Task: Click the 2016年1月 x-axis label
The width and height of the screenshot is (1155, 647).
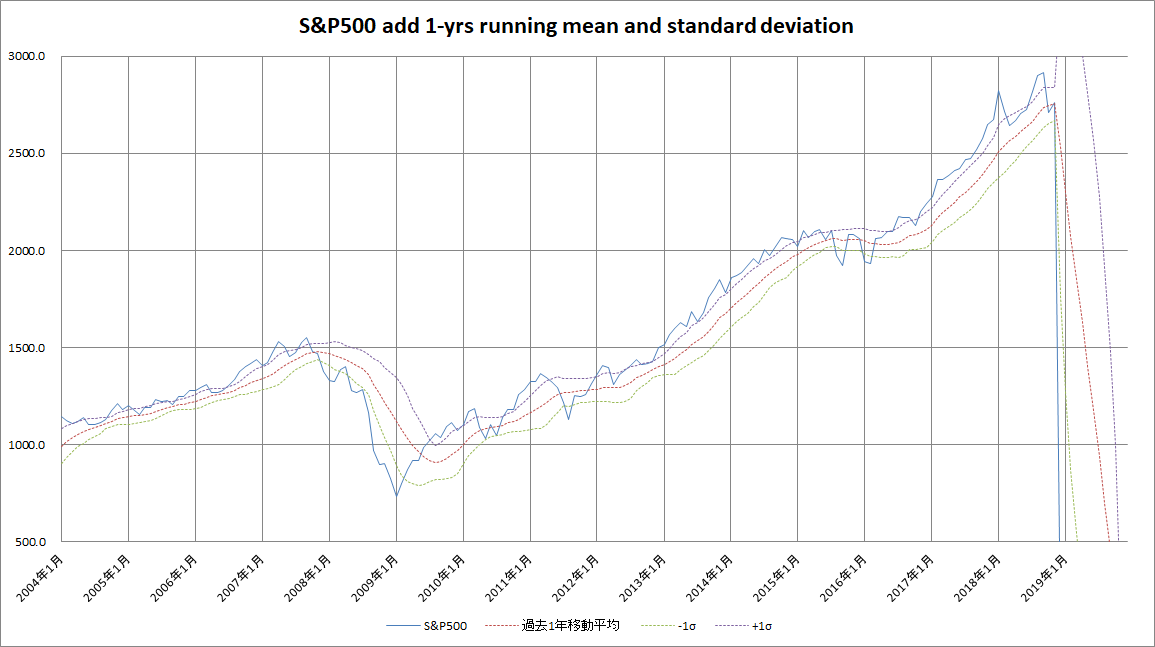Action: 844,578
